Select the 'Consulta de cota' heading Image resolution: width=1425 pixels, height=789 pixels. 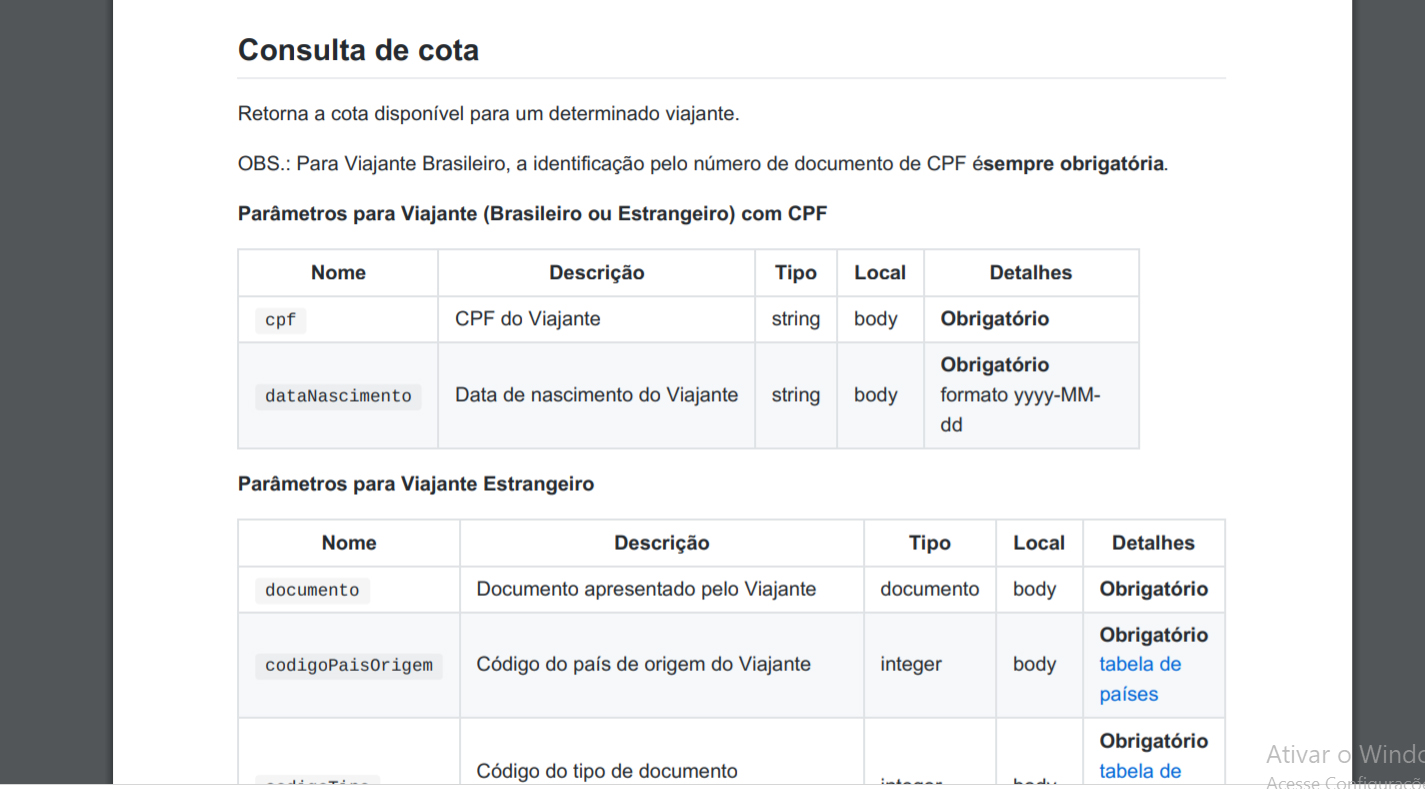358,50
